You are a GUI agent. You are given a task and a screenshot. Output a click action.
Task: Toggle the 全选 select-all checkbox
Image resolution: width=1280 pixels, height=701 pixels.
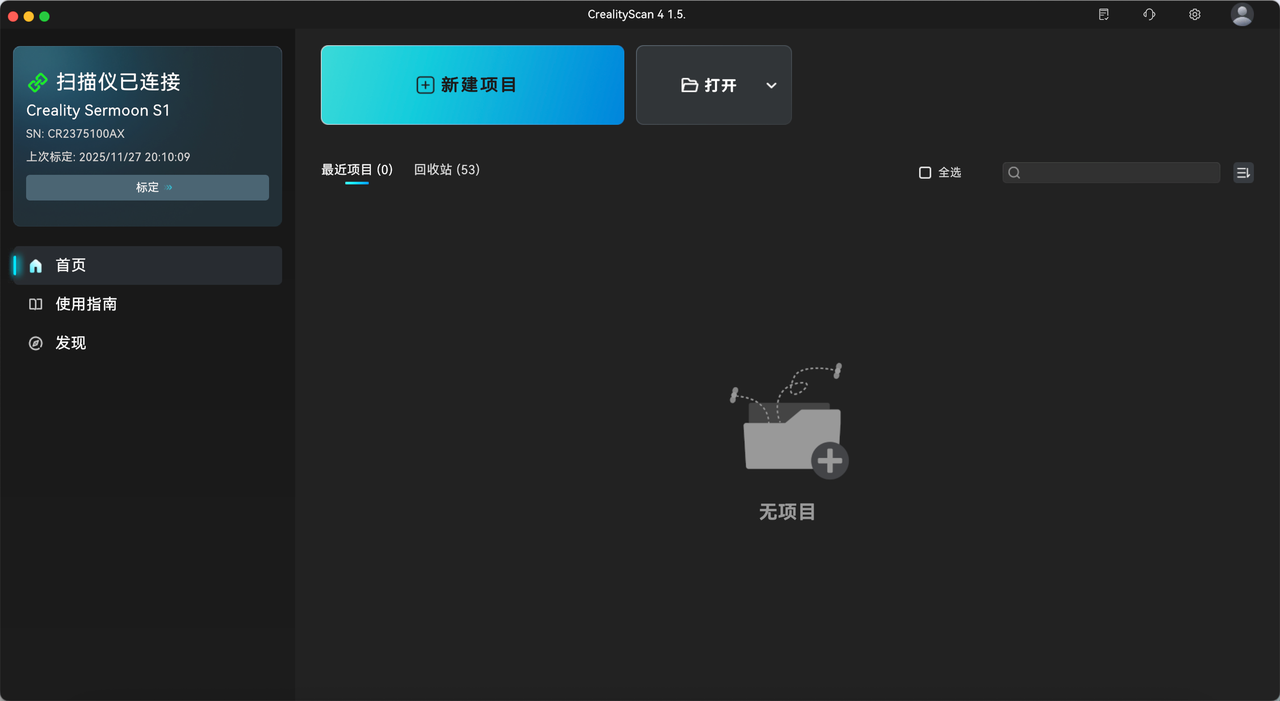click(925, 173)
